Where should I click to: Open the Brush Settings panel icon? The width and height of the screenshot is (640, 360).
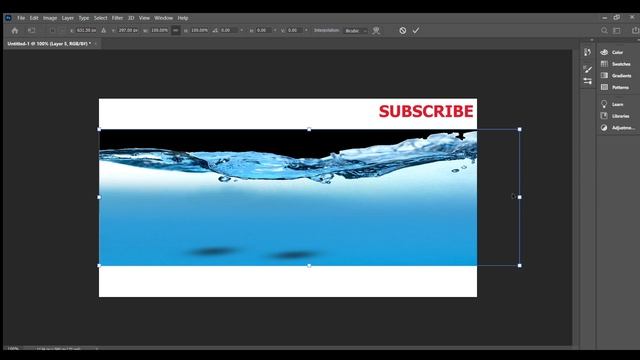click(x=587, y=81)
